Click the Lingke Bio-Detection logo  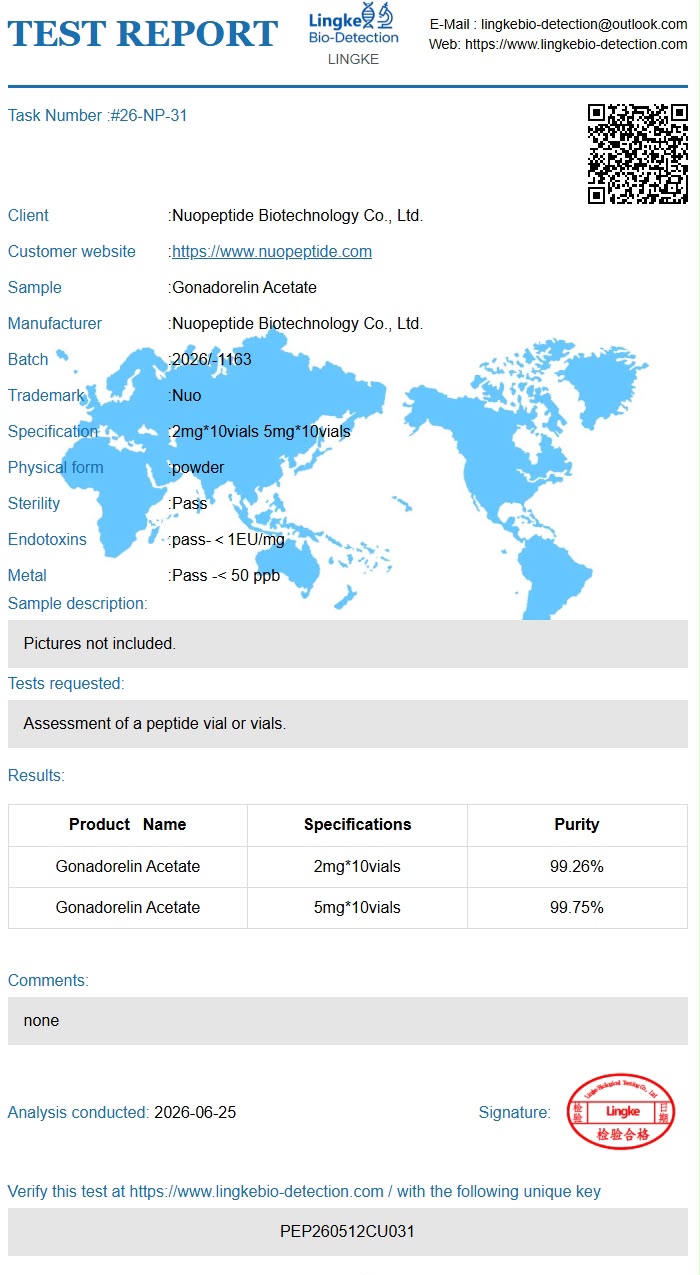pos(353,25)
